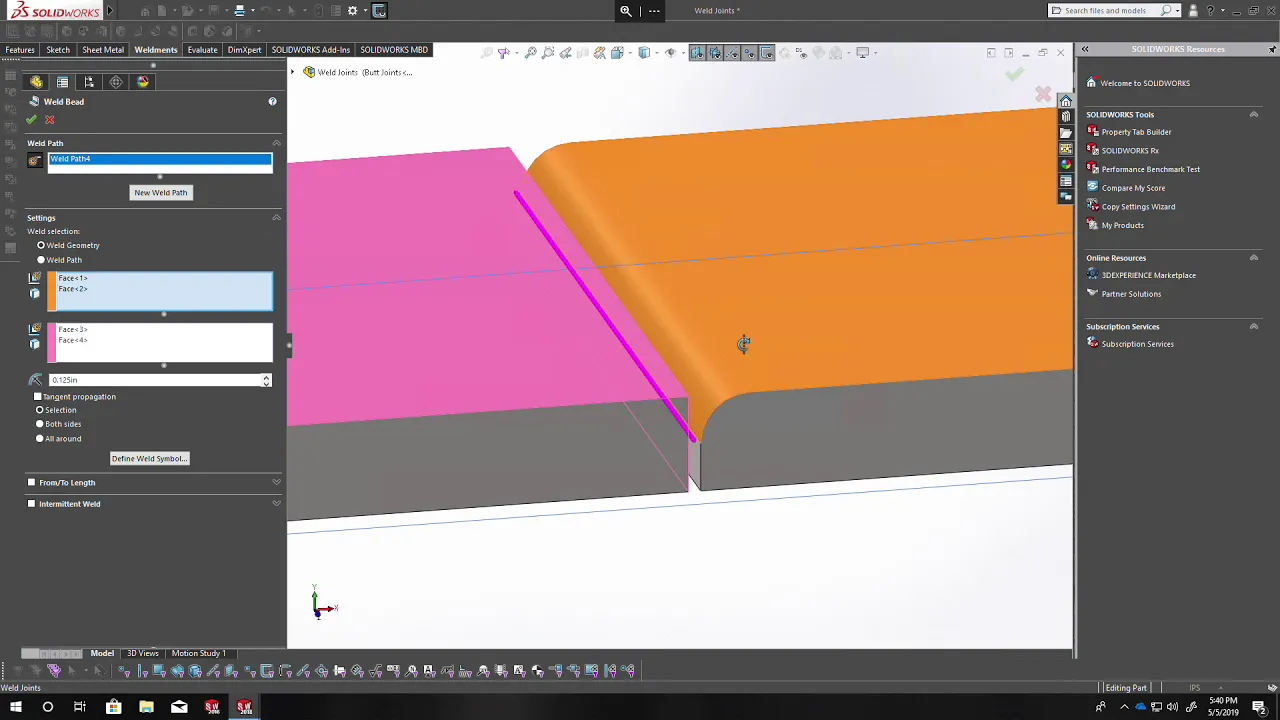Expand the From/To Length section chevron

click(x=276, y=483)
